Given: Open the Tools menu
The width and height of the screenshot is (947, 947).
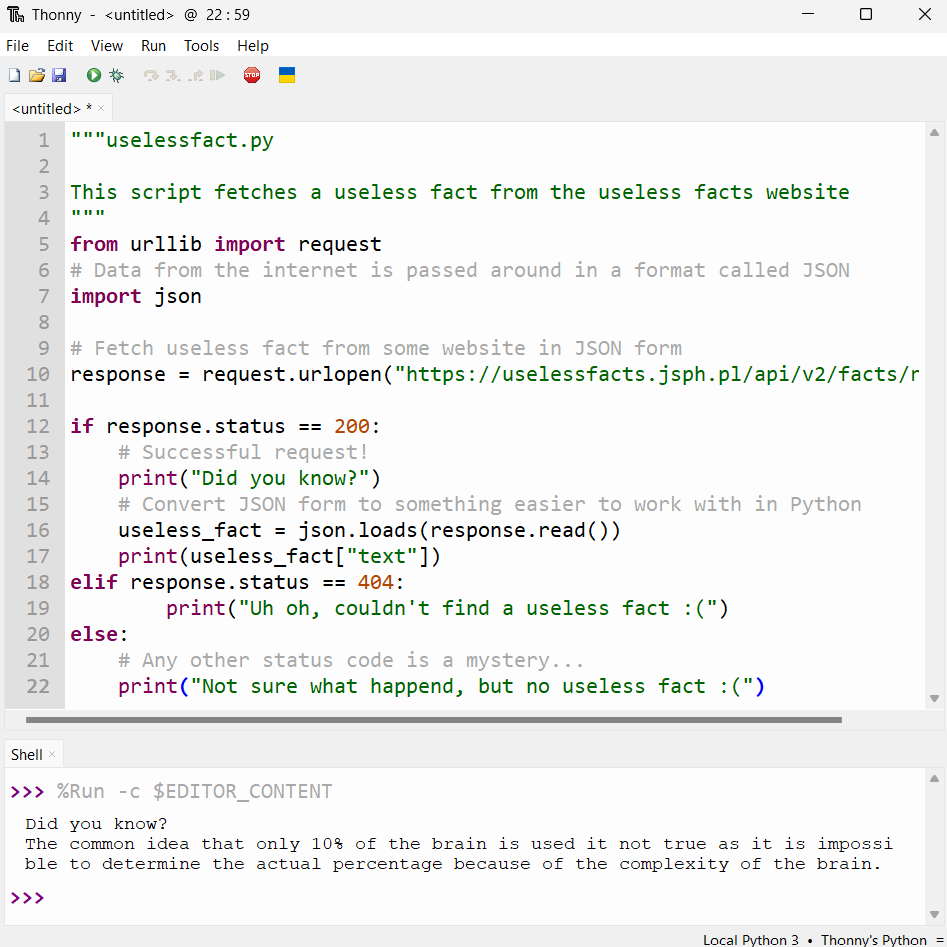Looking at the screenshot, I should [201, 46].
